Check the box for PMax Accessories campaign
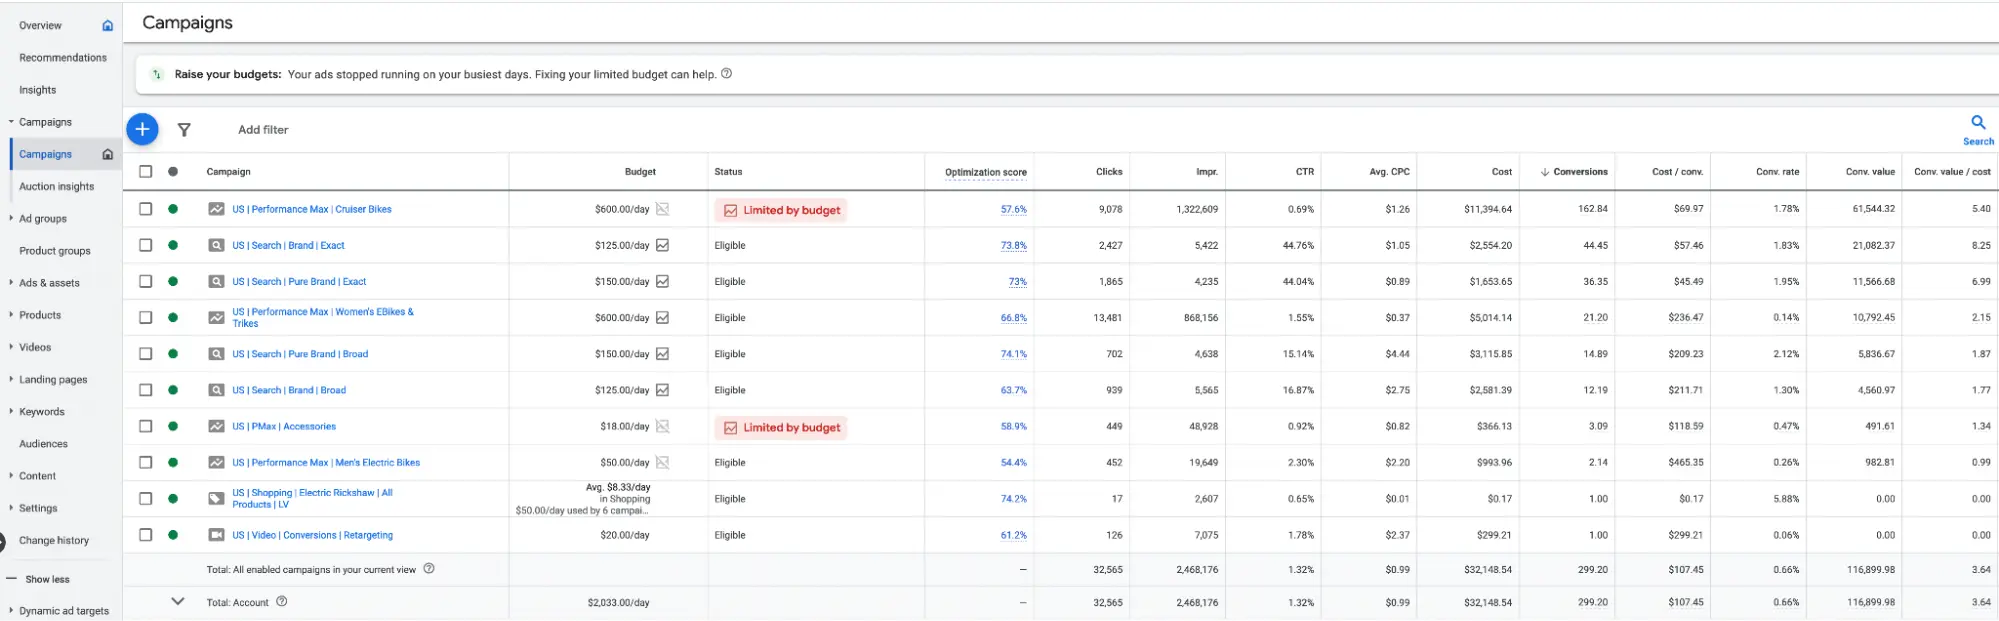 tap(146, 426)
